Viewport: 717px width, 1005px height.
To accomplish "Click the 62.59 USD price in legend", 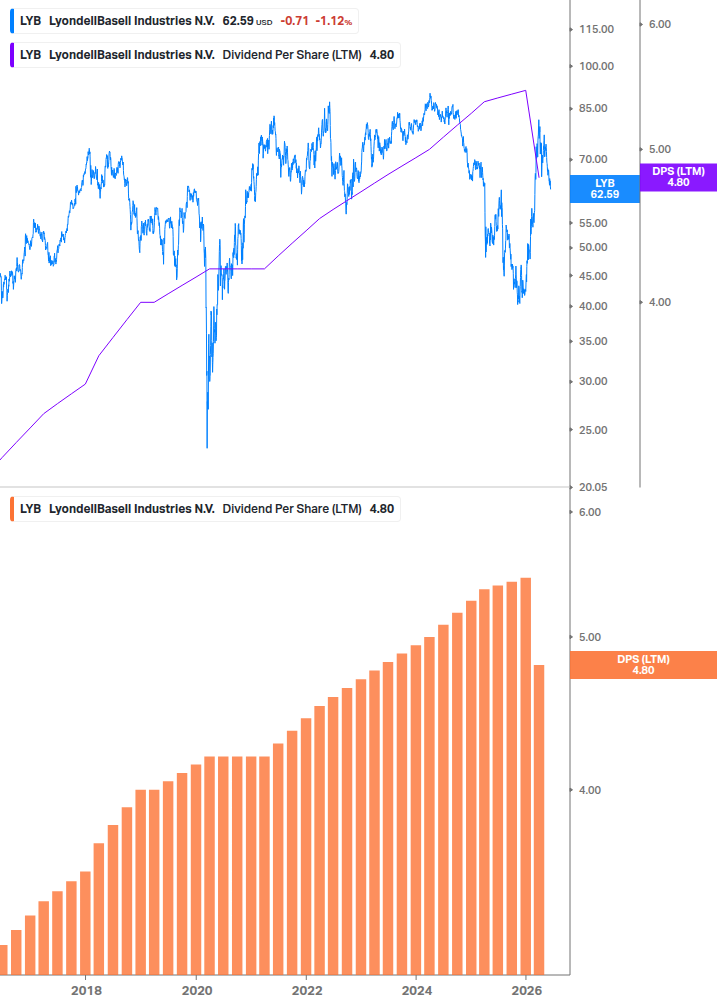I will (247, 21).
